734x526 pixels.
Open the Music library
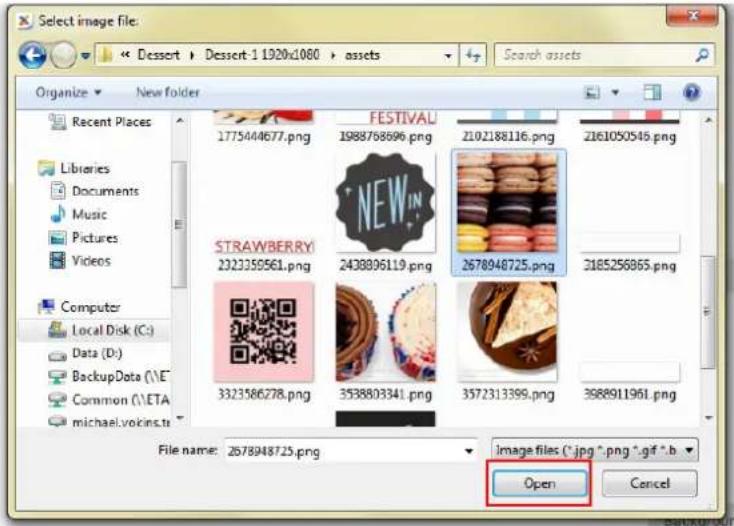click(89, 214)
